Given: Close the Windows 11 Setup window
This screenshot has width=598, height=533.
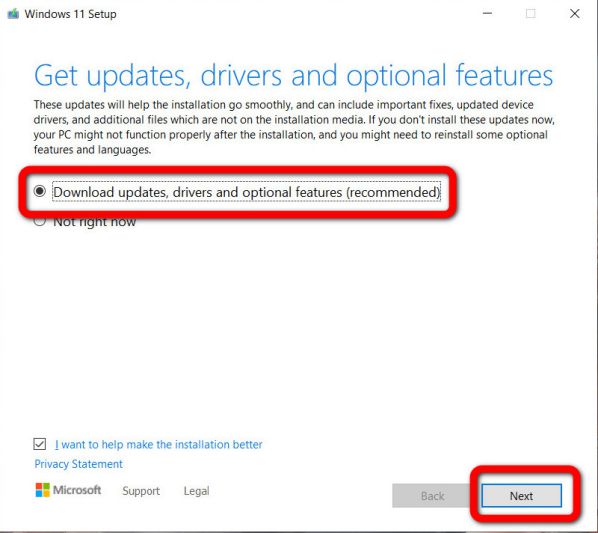Looking at the screenshot, I should [x=575, y=13].
